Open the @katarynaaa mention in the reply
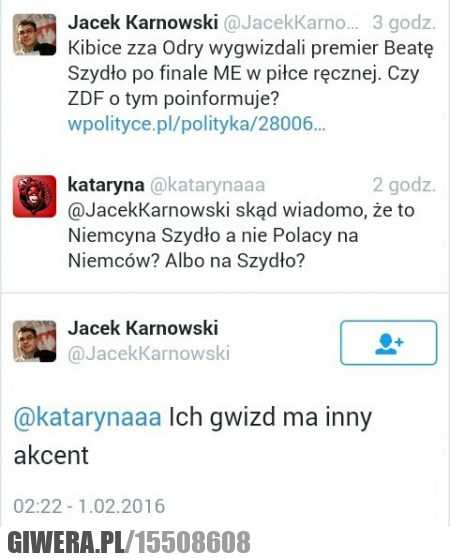 pos(88,417)
